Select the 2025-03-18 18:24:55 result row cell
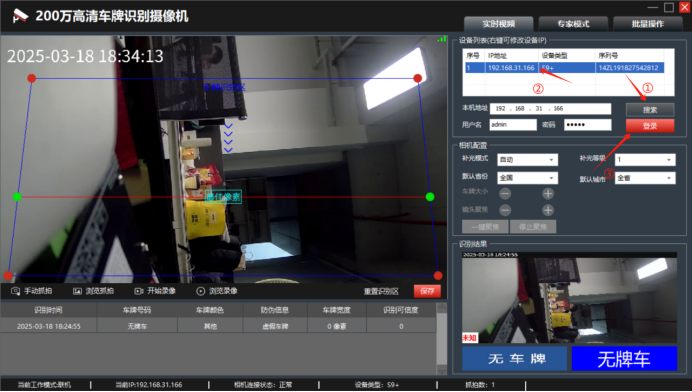This screenshot has height=392, width=692. 49,326
